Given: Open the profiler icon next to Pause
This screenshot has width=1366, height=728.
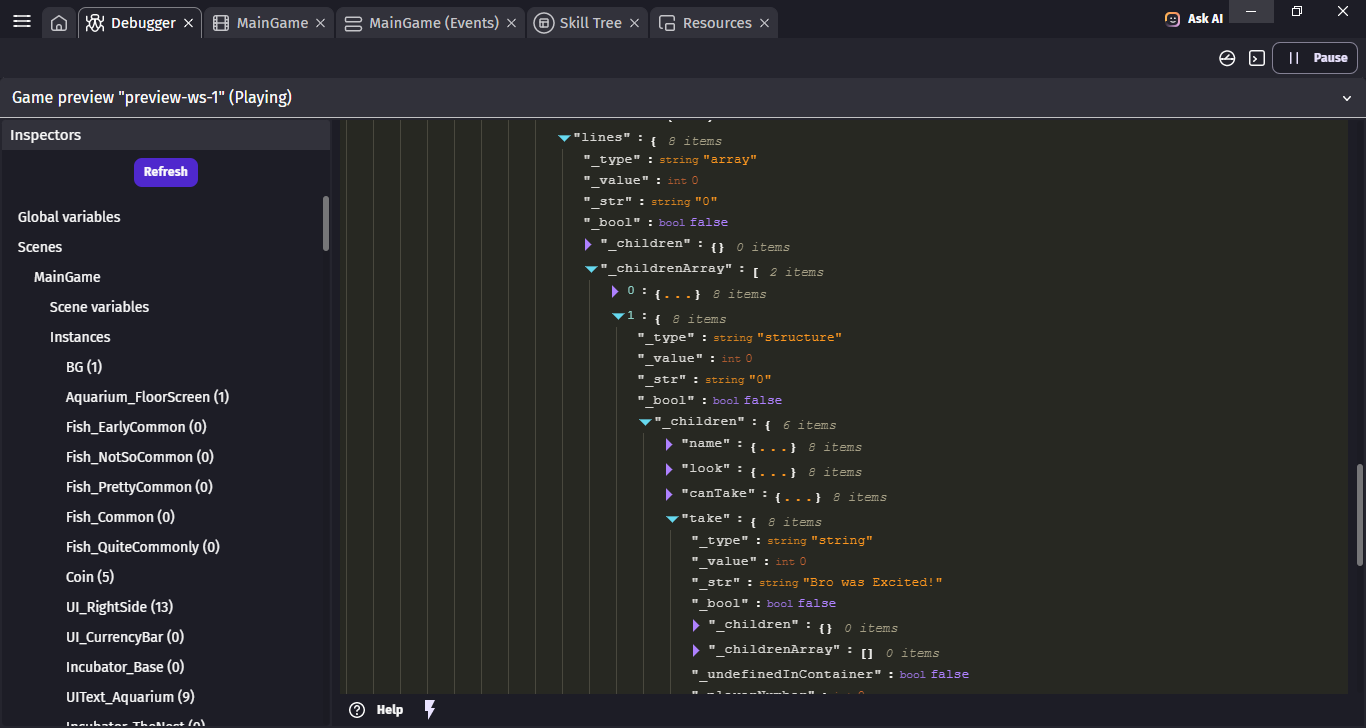Looking at the screenshot, I should coord(1227,58).
